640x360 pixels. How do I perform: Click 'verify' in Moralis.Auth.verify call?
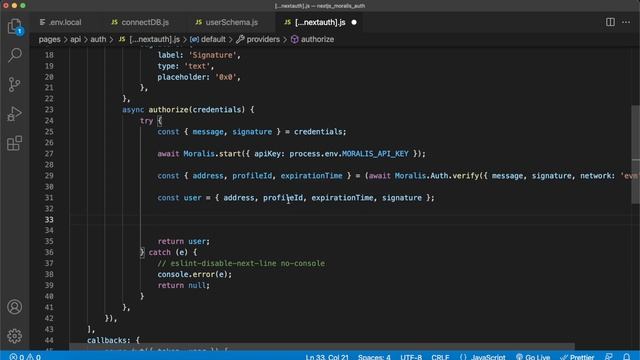coord(465,176)
